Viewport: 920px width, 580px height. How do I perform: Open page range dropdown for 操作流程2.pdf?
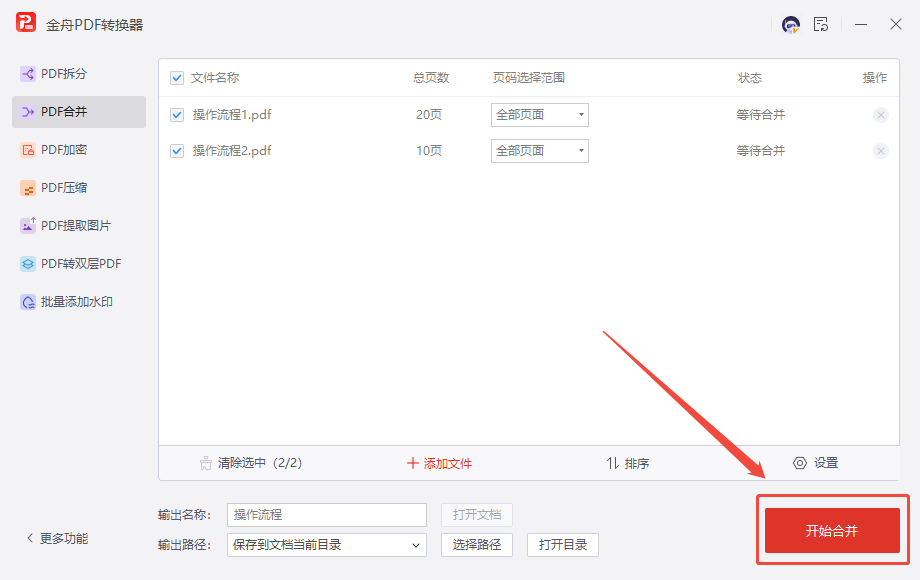tap(540, 151)
